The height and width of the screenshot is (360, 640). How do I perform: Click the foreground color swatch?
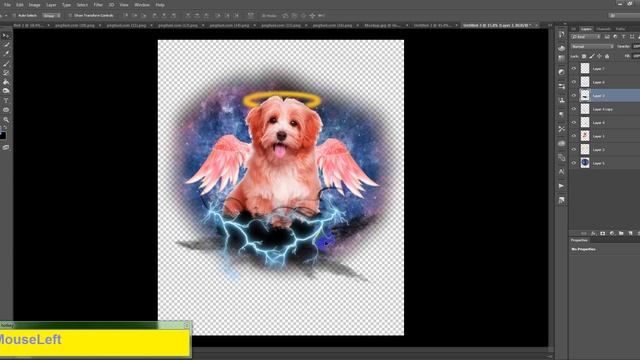(x=2, y=136)
